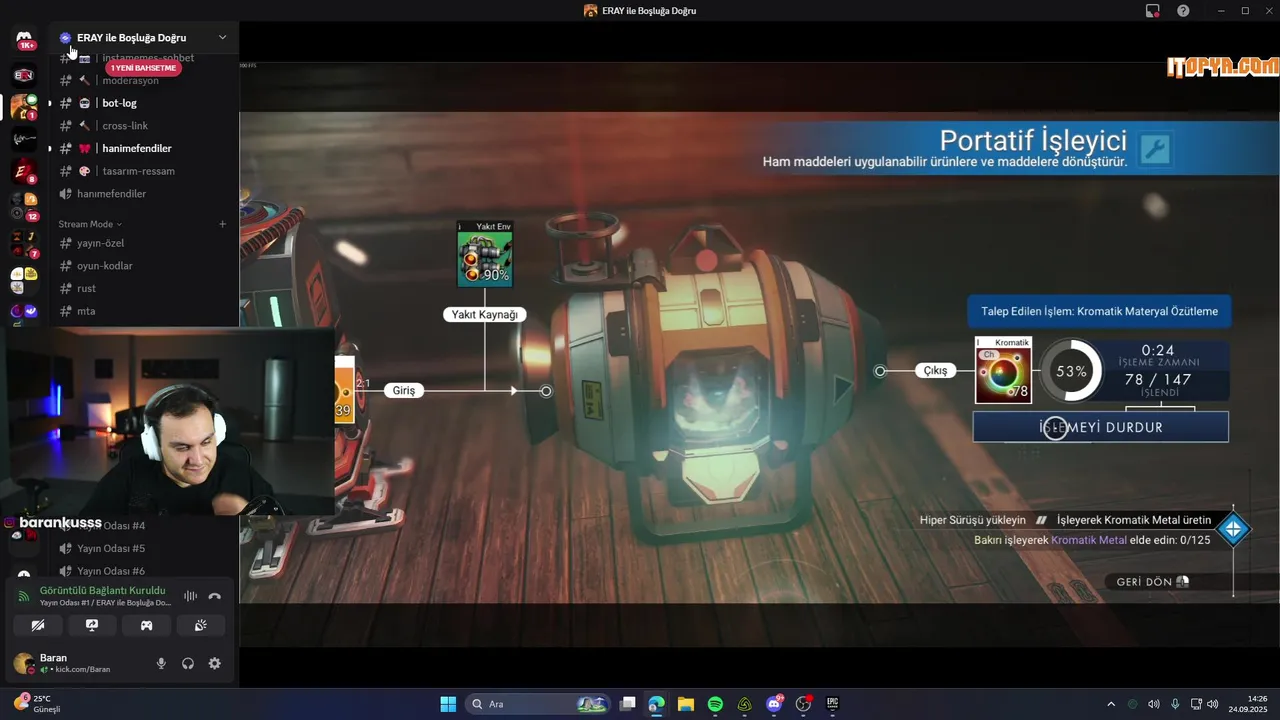The height and width of the screenshot is (720, 1280).
Task: Click Baran's user avatar
Action: click(x=23, y=663)
